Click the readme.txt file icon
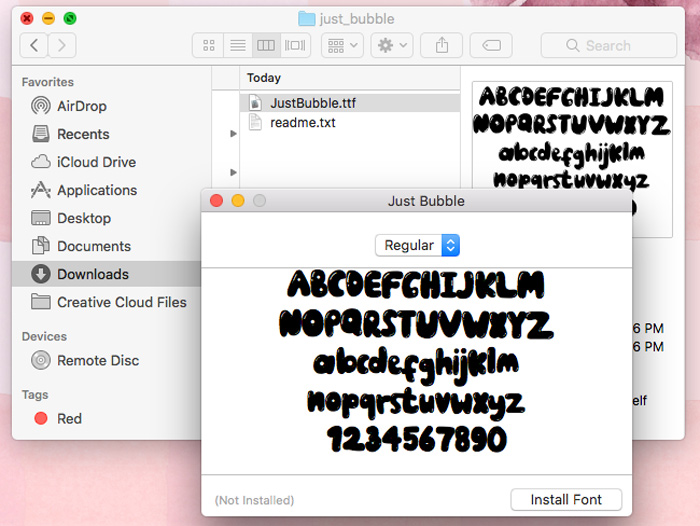The image size is (700, 526). (255, 122)
